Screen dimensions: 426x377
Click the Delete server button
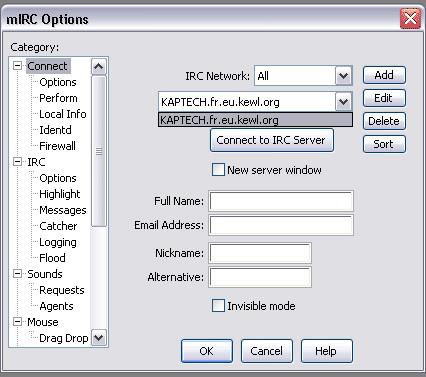[x=384, y=121]
